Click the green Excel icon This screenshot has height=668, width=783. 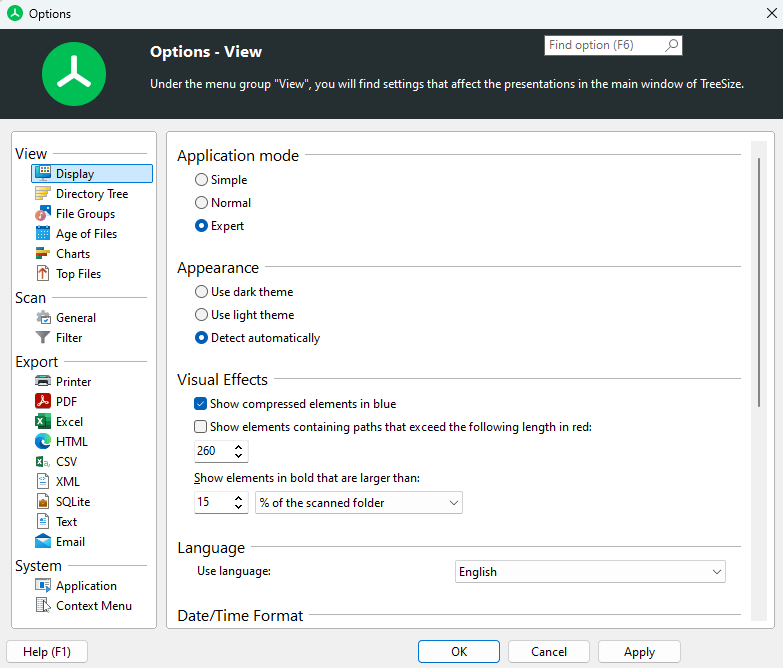coord(43,421)
